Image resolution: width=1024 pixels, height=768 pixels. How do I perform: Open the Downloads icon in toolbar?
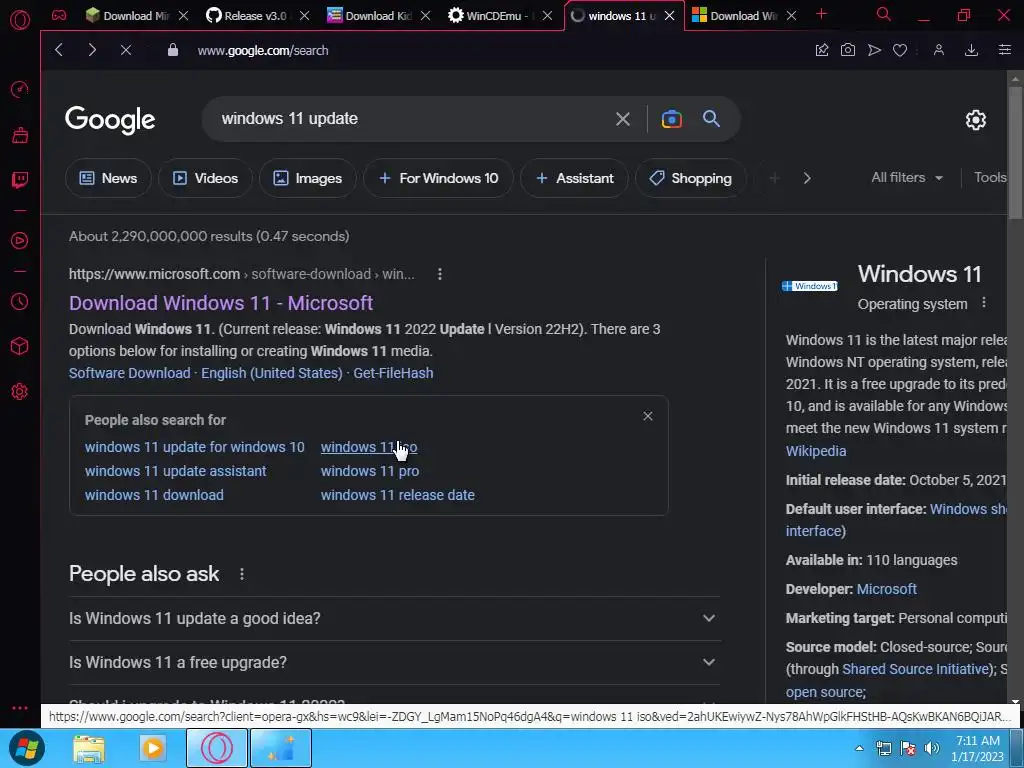coord(972,50)
